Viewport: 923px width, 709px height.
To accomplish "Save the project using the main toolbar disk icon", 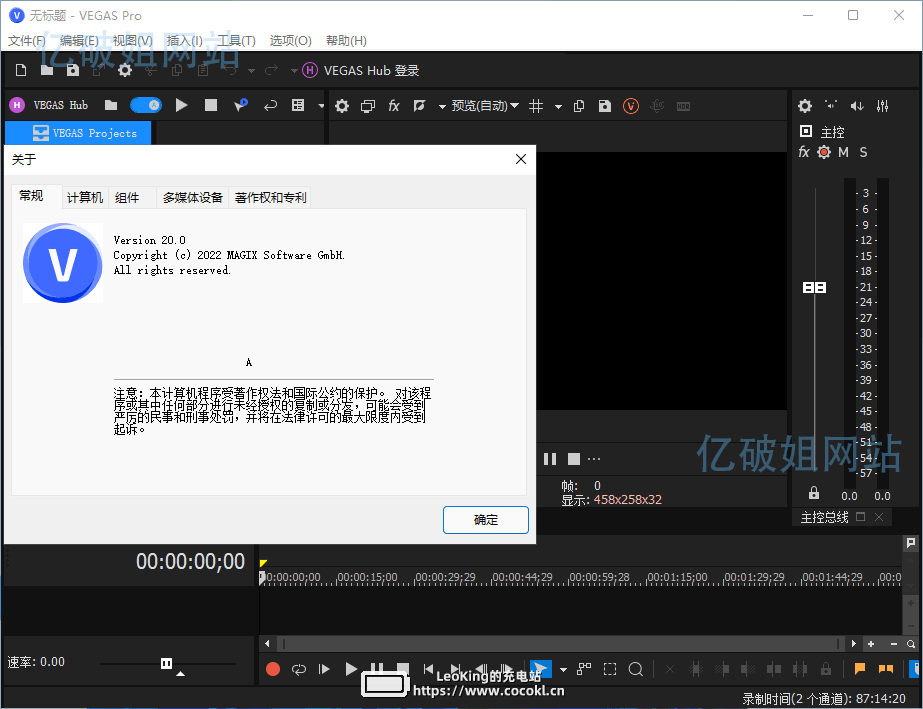I will coord(73,70).
